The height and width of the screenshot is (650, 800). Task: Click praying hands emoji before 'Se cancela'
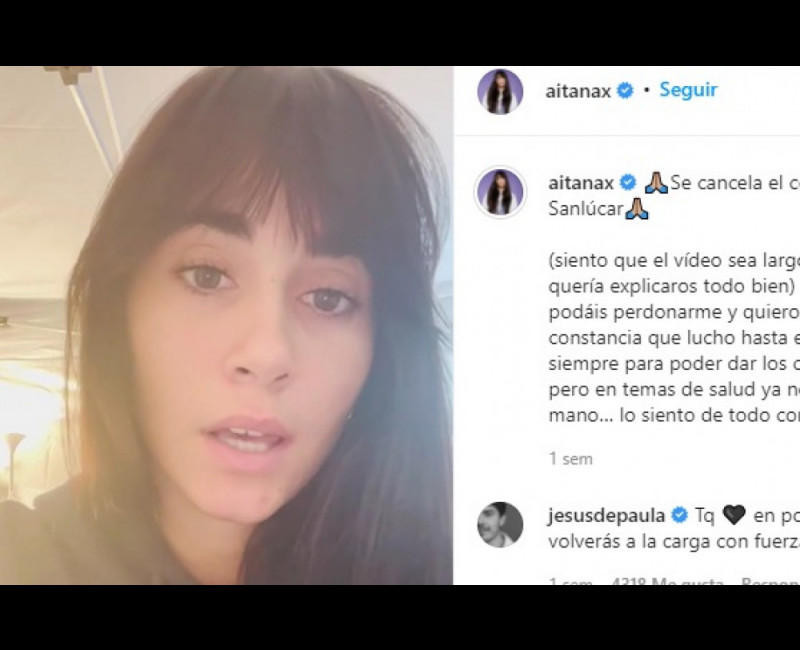click(657, 183)
